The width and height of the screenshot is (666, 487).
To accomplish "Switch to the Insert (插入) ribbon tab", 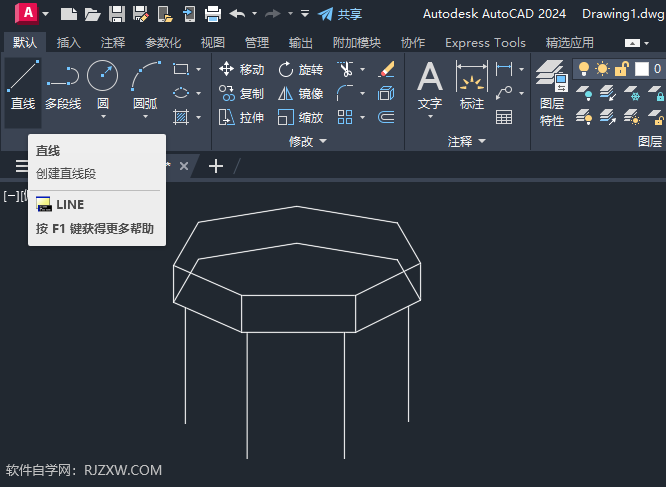I will (x=69, y=42).
